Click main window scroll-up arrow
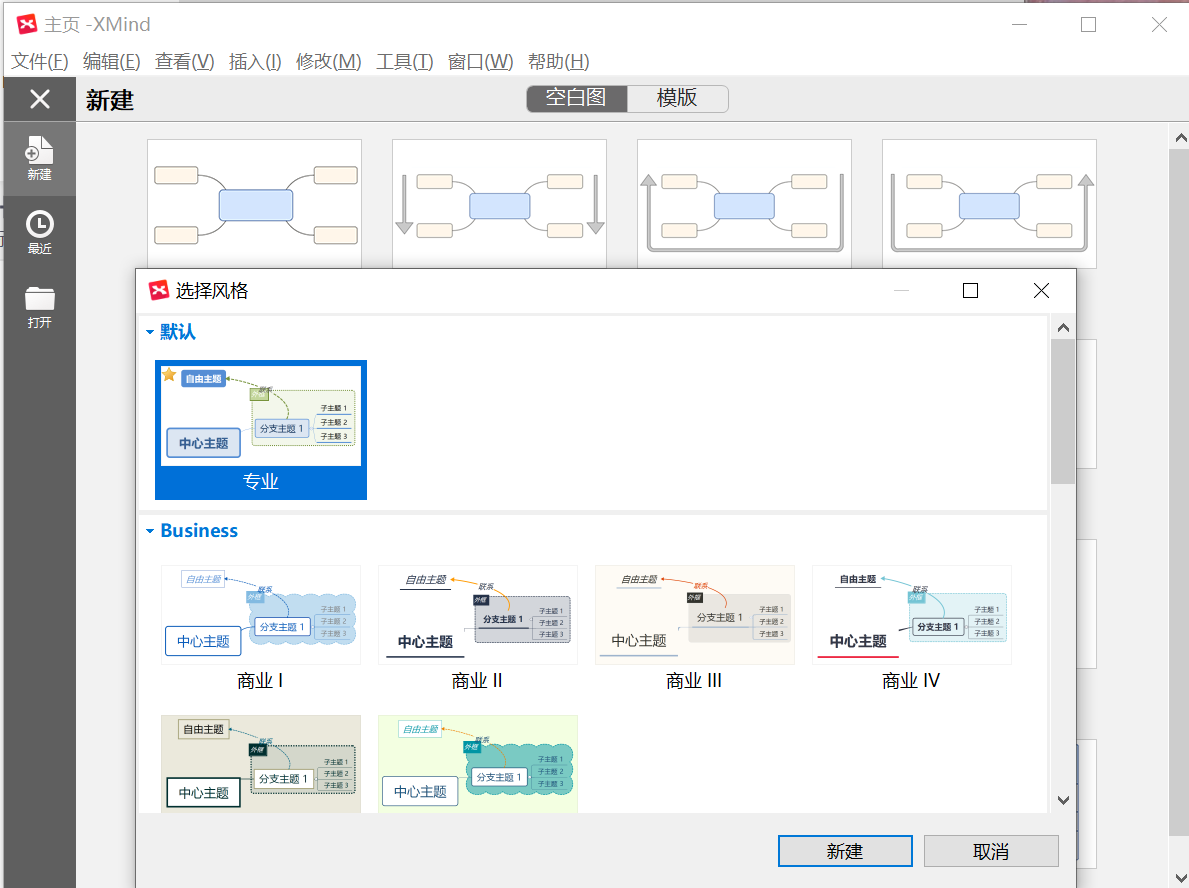Screen dimensions: 1189x888 [x=1180, y=138]
